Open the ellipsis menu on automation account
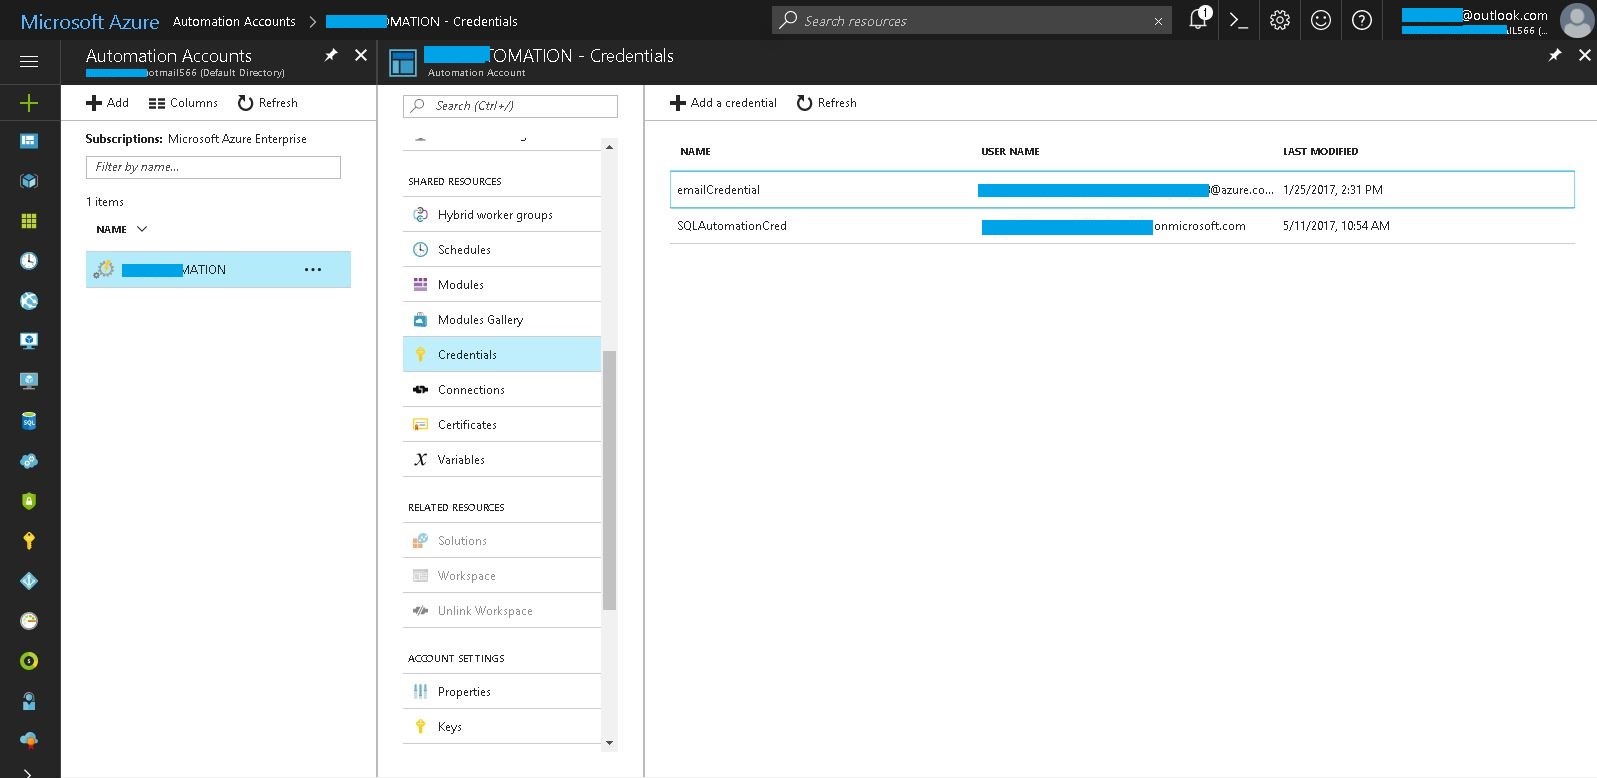1597x778 pixels. (313, 270)
